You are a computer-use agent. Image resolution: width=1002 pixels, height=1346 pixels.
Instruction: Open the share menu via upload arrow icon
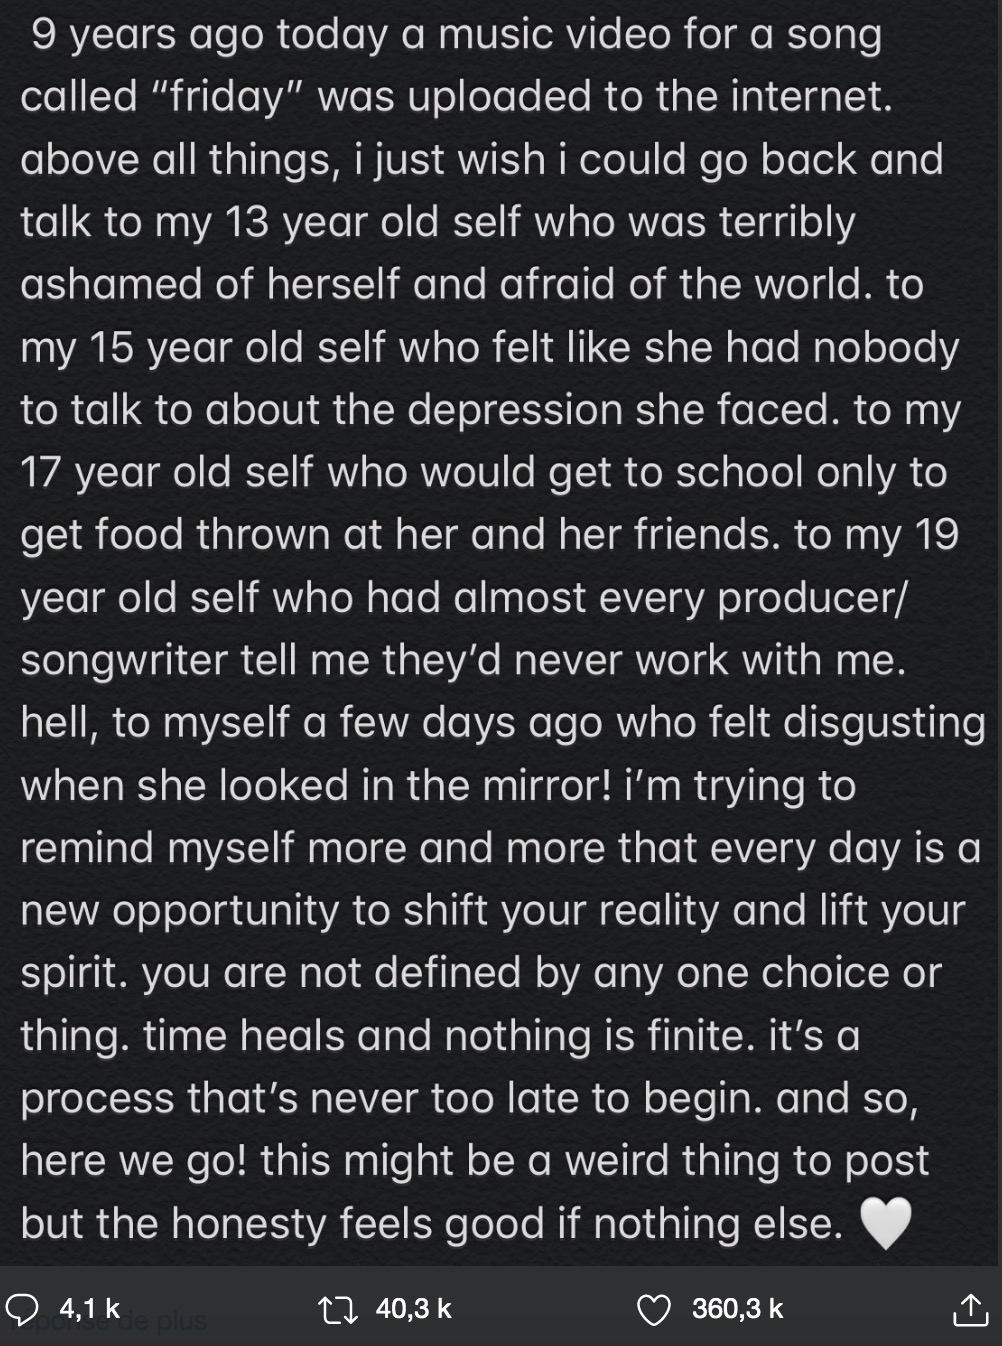969,1309
